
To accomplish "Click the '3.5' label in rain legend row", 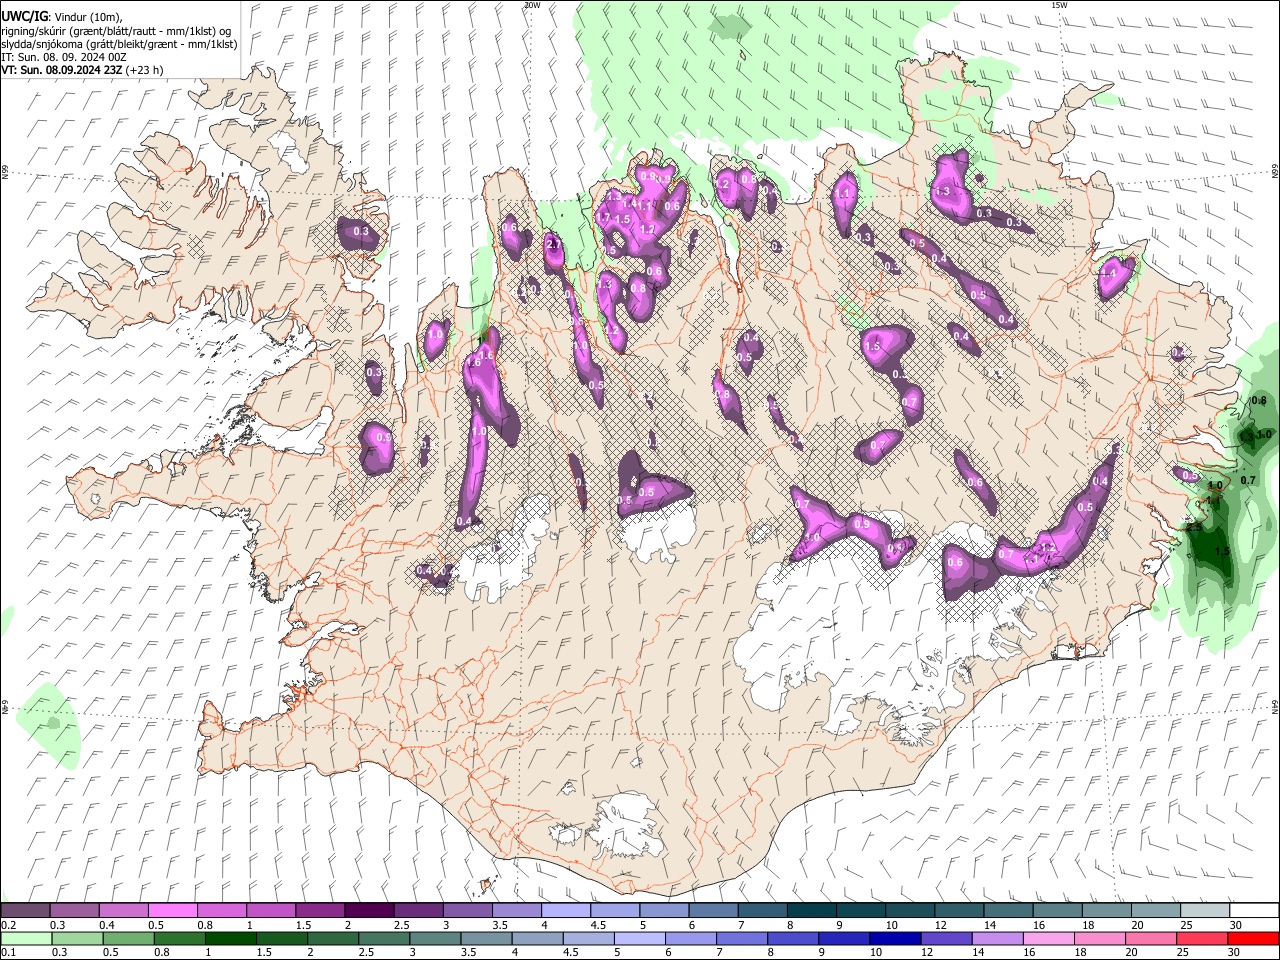I will click(x=467, y=952).
